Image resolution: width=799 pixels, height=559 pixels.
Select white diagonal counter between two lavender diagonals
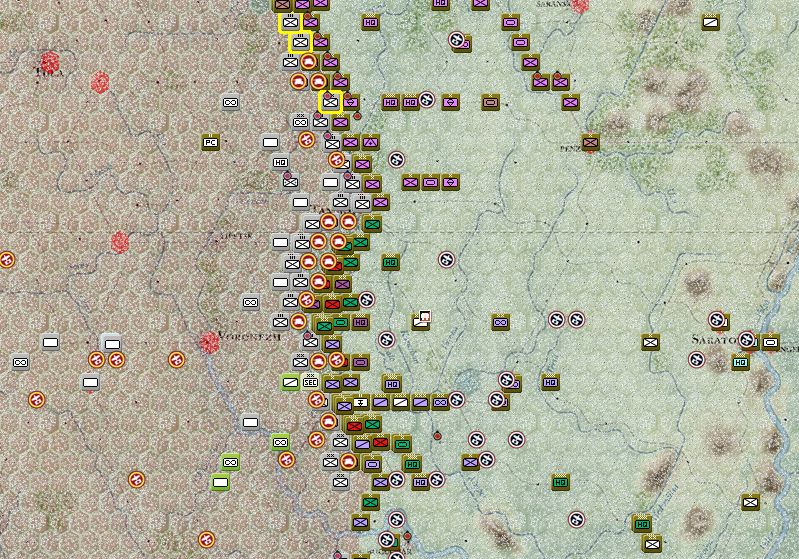[401, 403]
